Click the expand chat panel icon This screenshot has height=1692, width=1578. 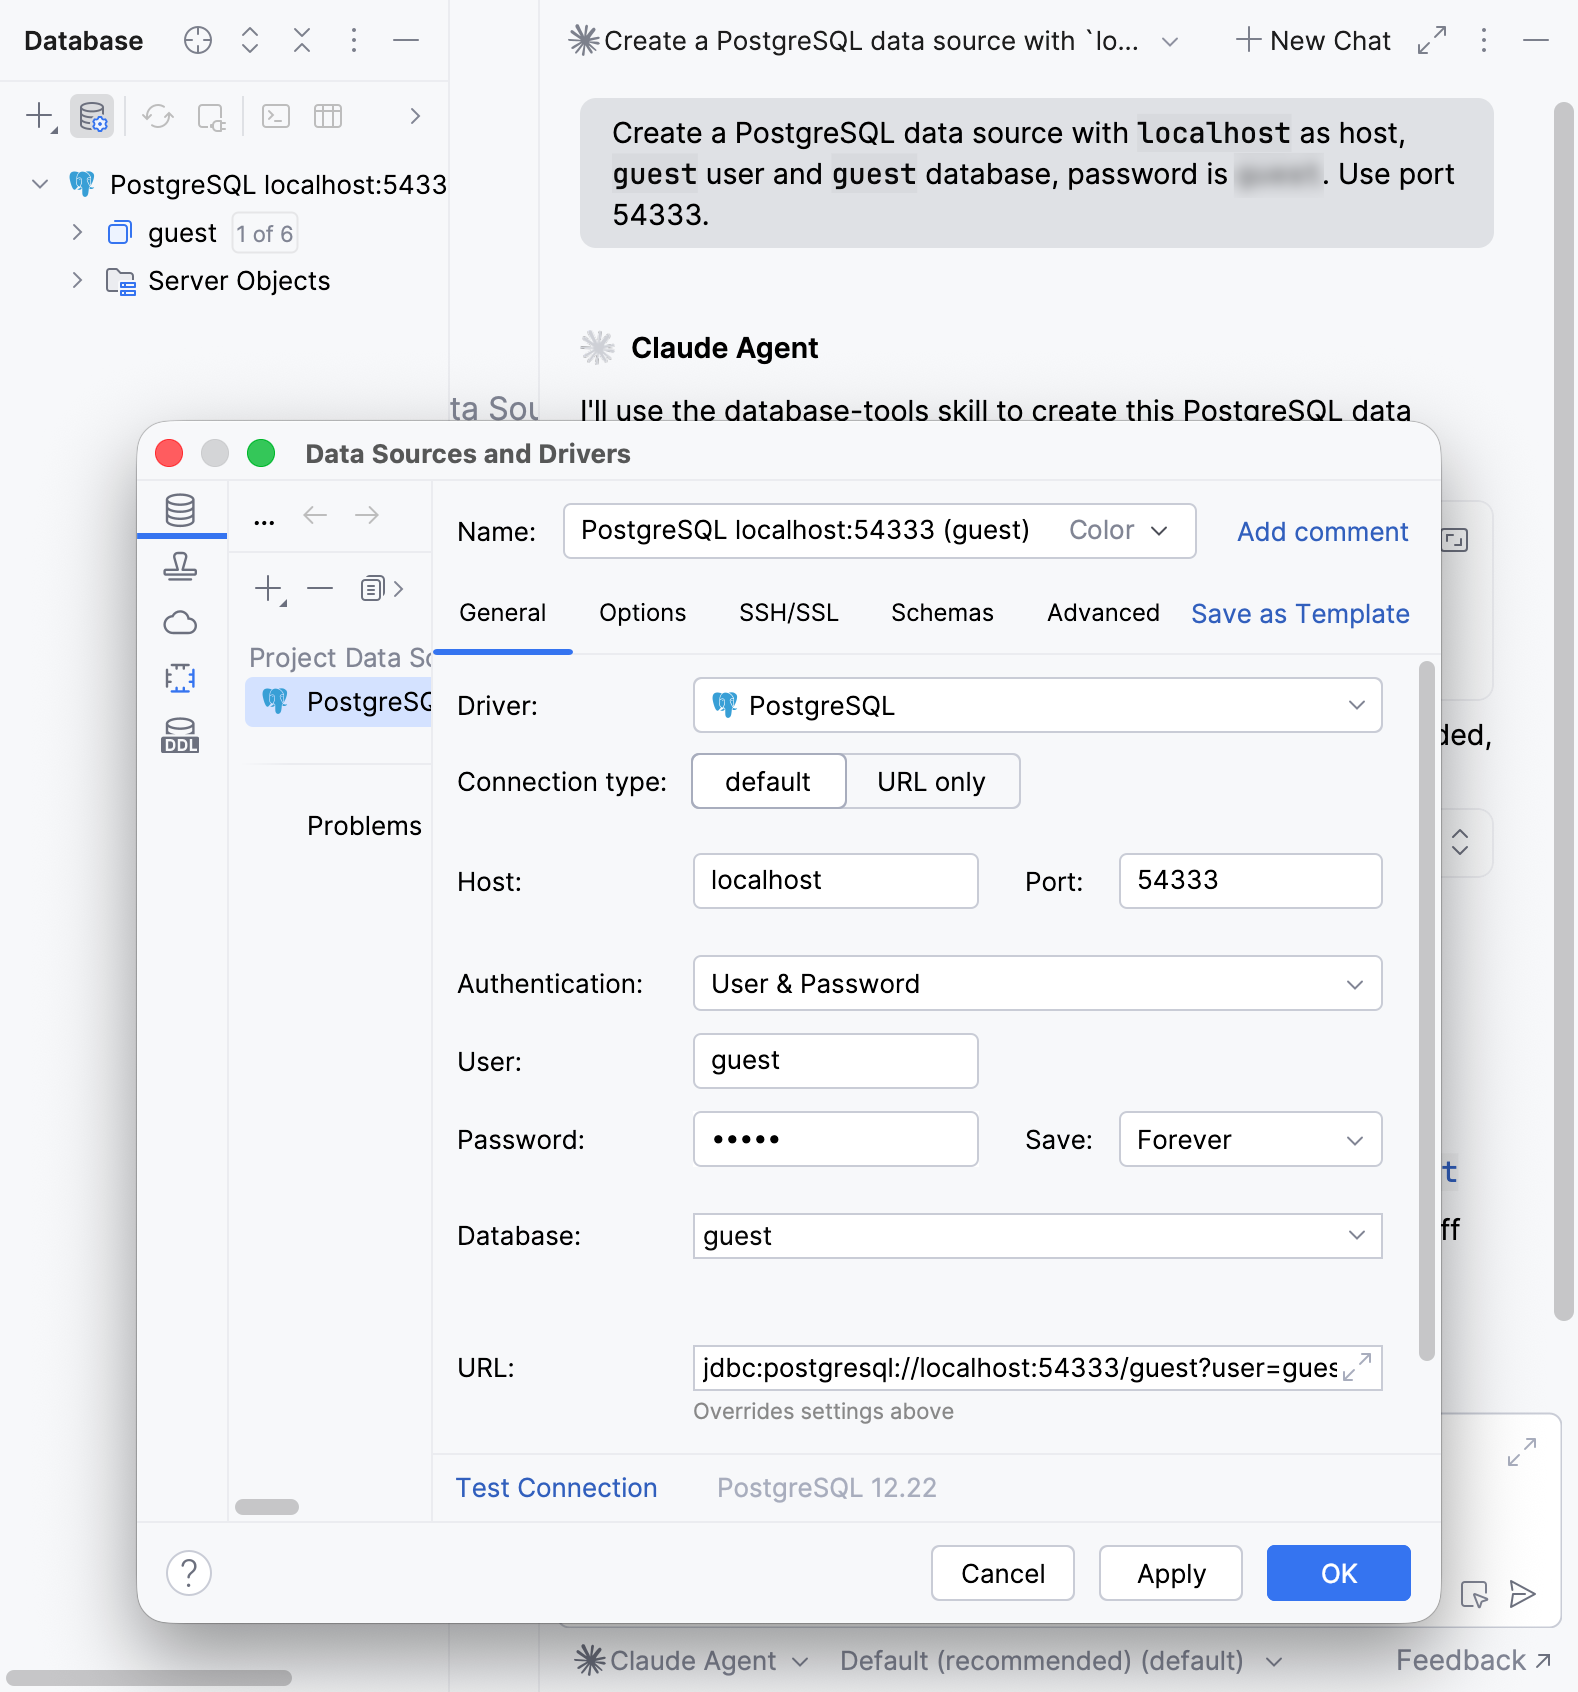[x=1432, y=41]
